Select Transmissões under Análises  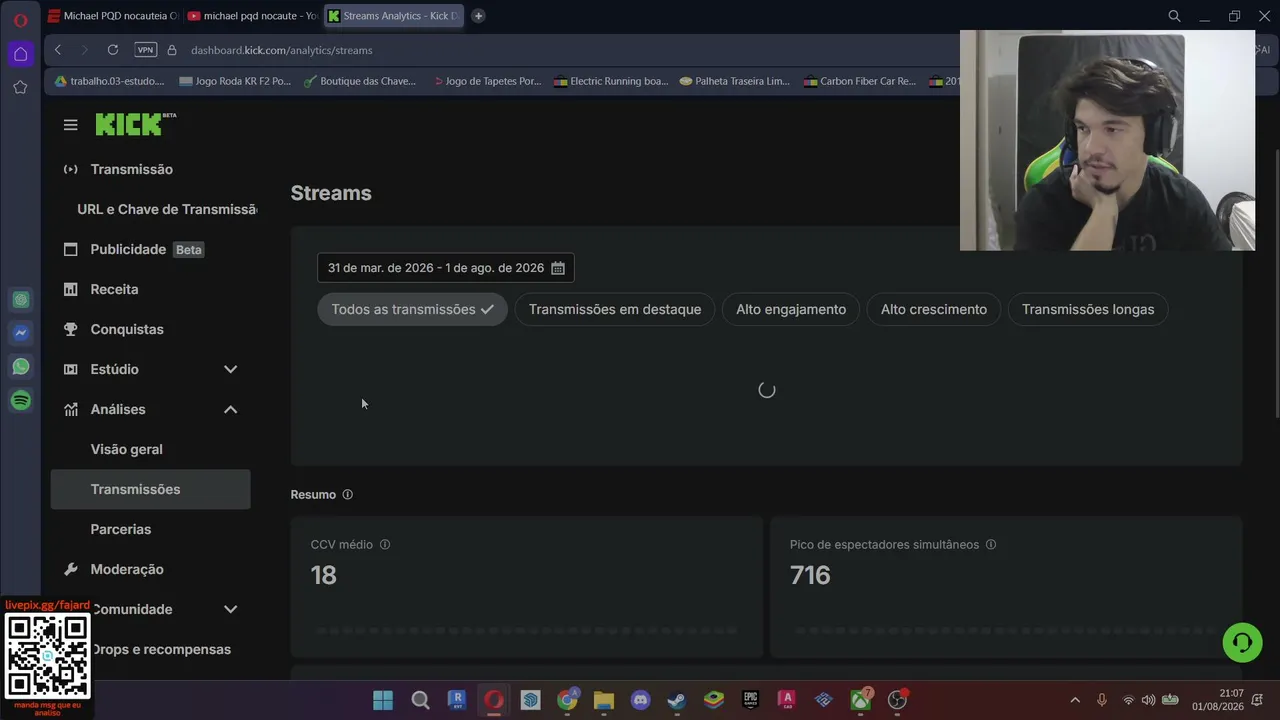[150, 489]
